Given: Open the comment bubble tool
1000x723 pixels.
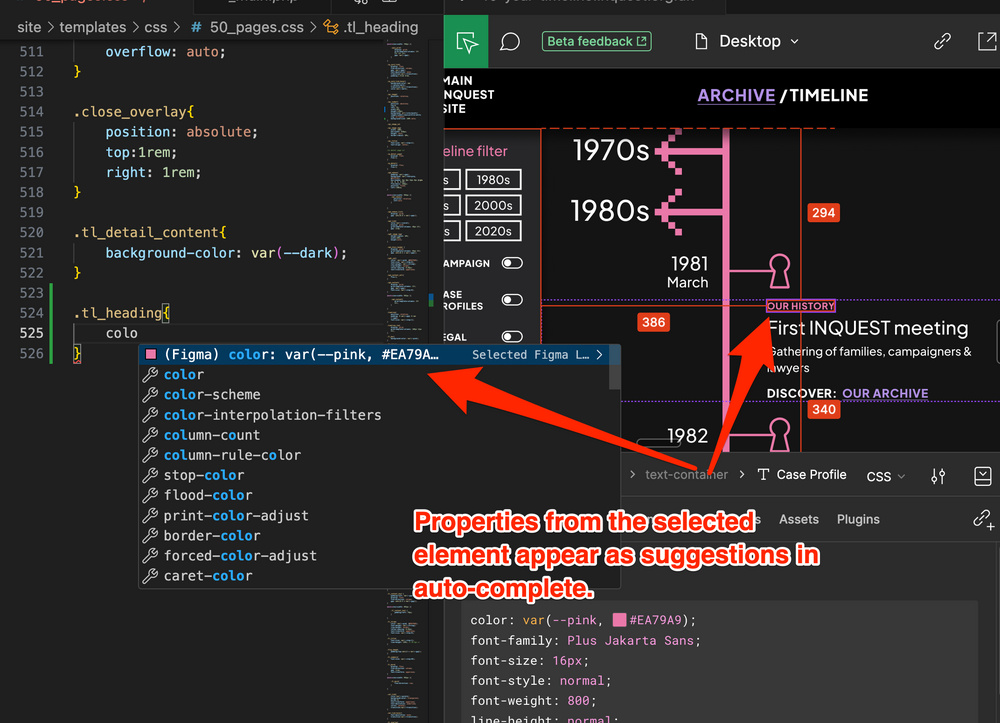Looking at the screenshot, I should (510, 42).
